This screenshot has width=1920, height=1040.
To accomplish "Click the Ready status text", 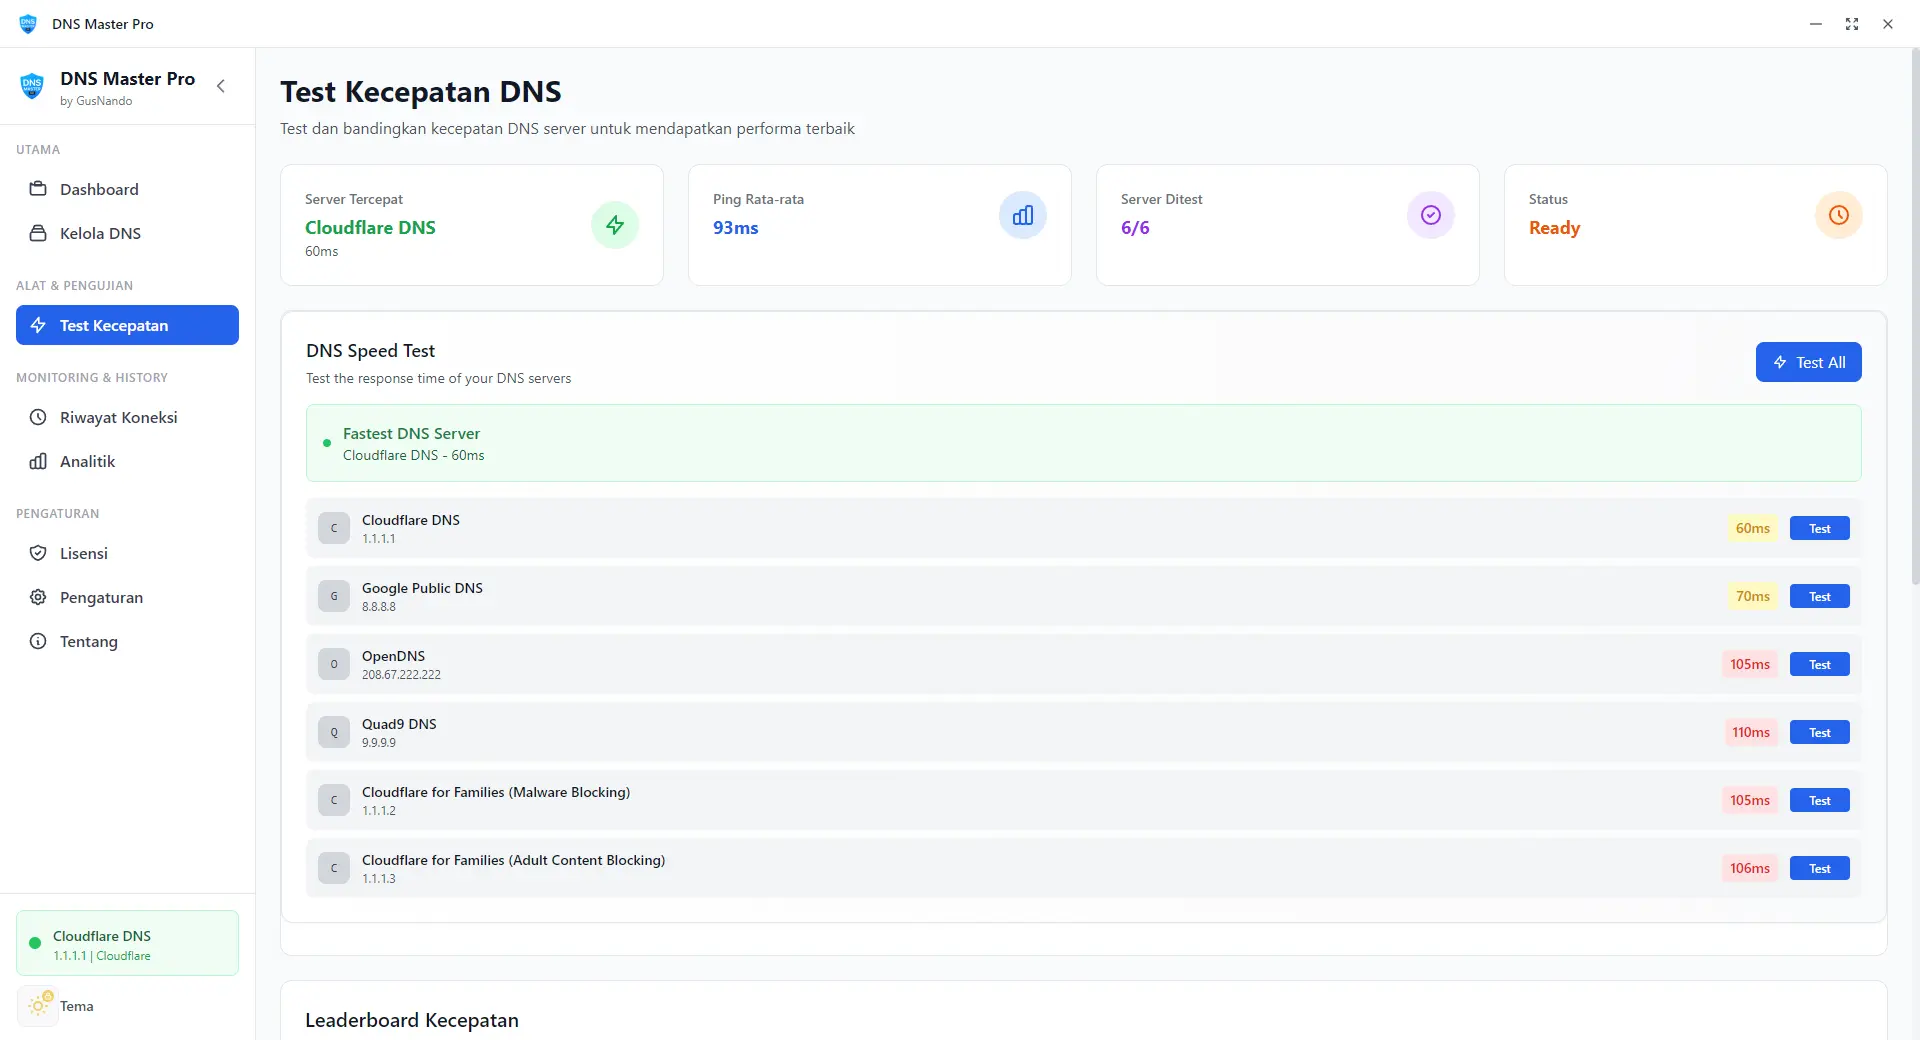I will point(1554,228).
